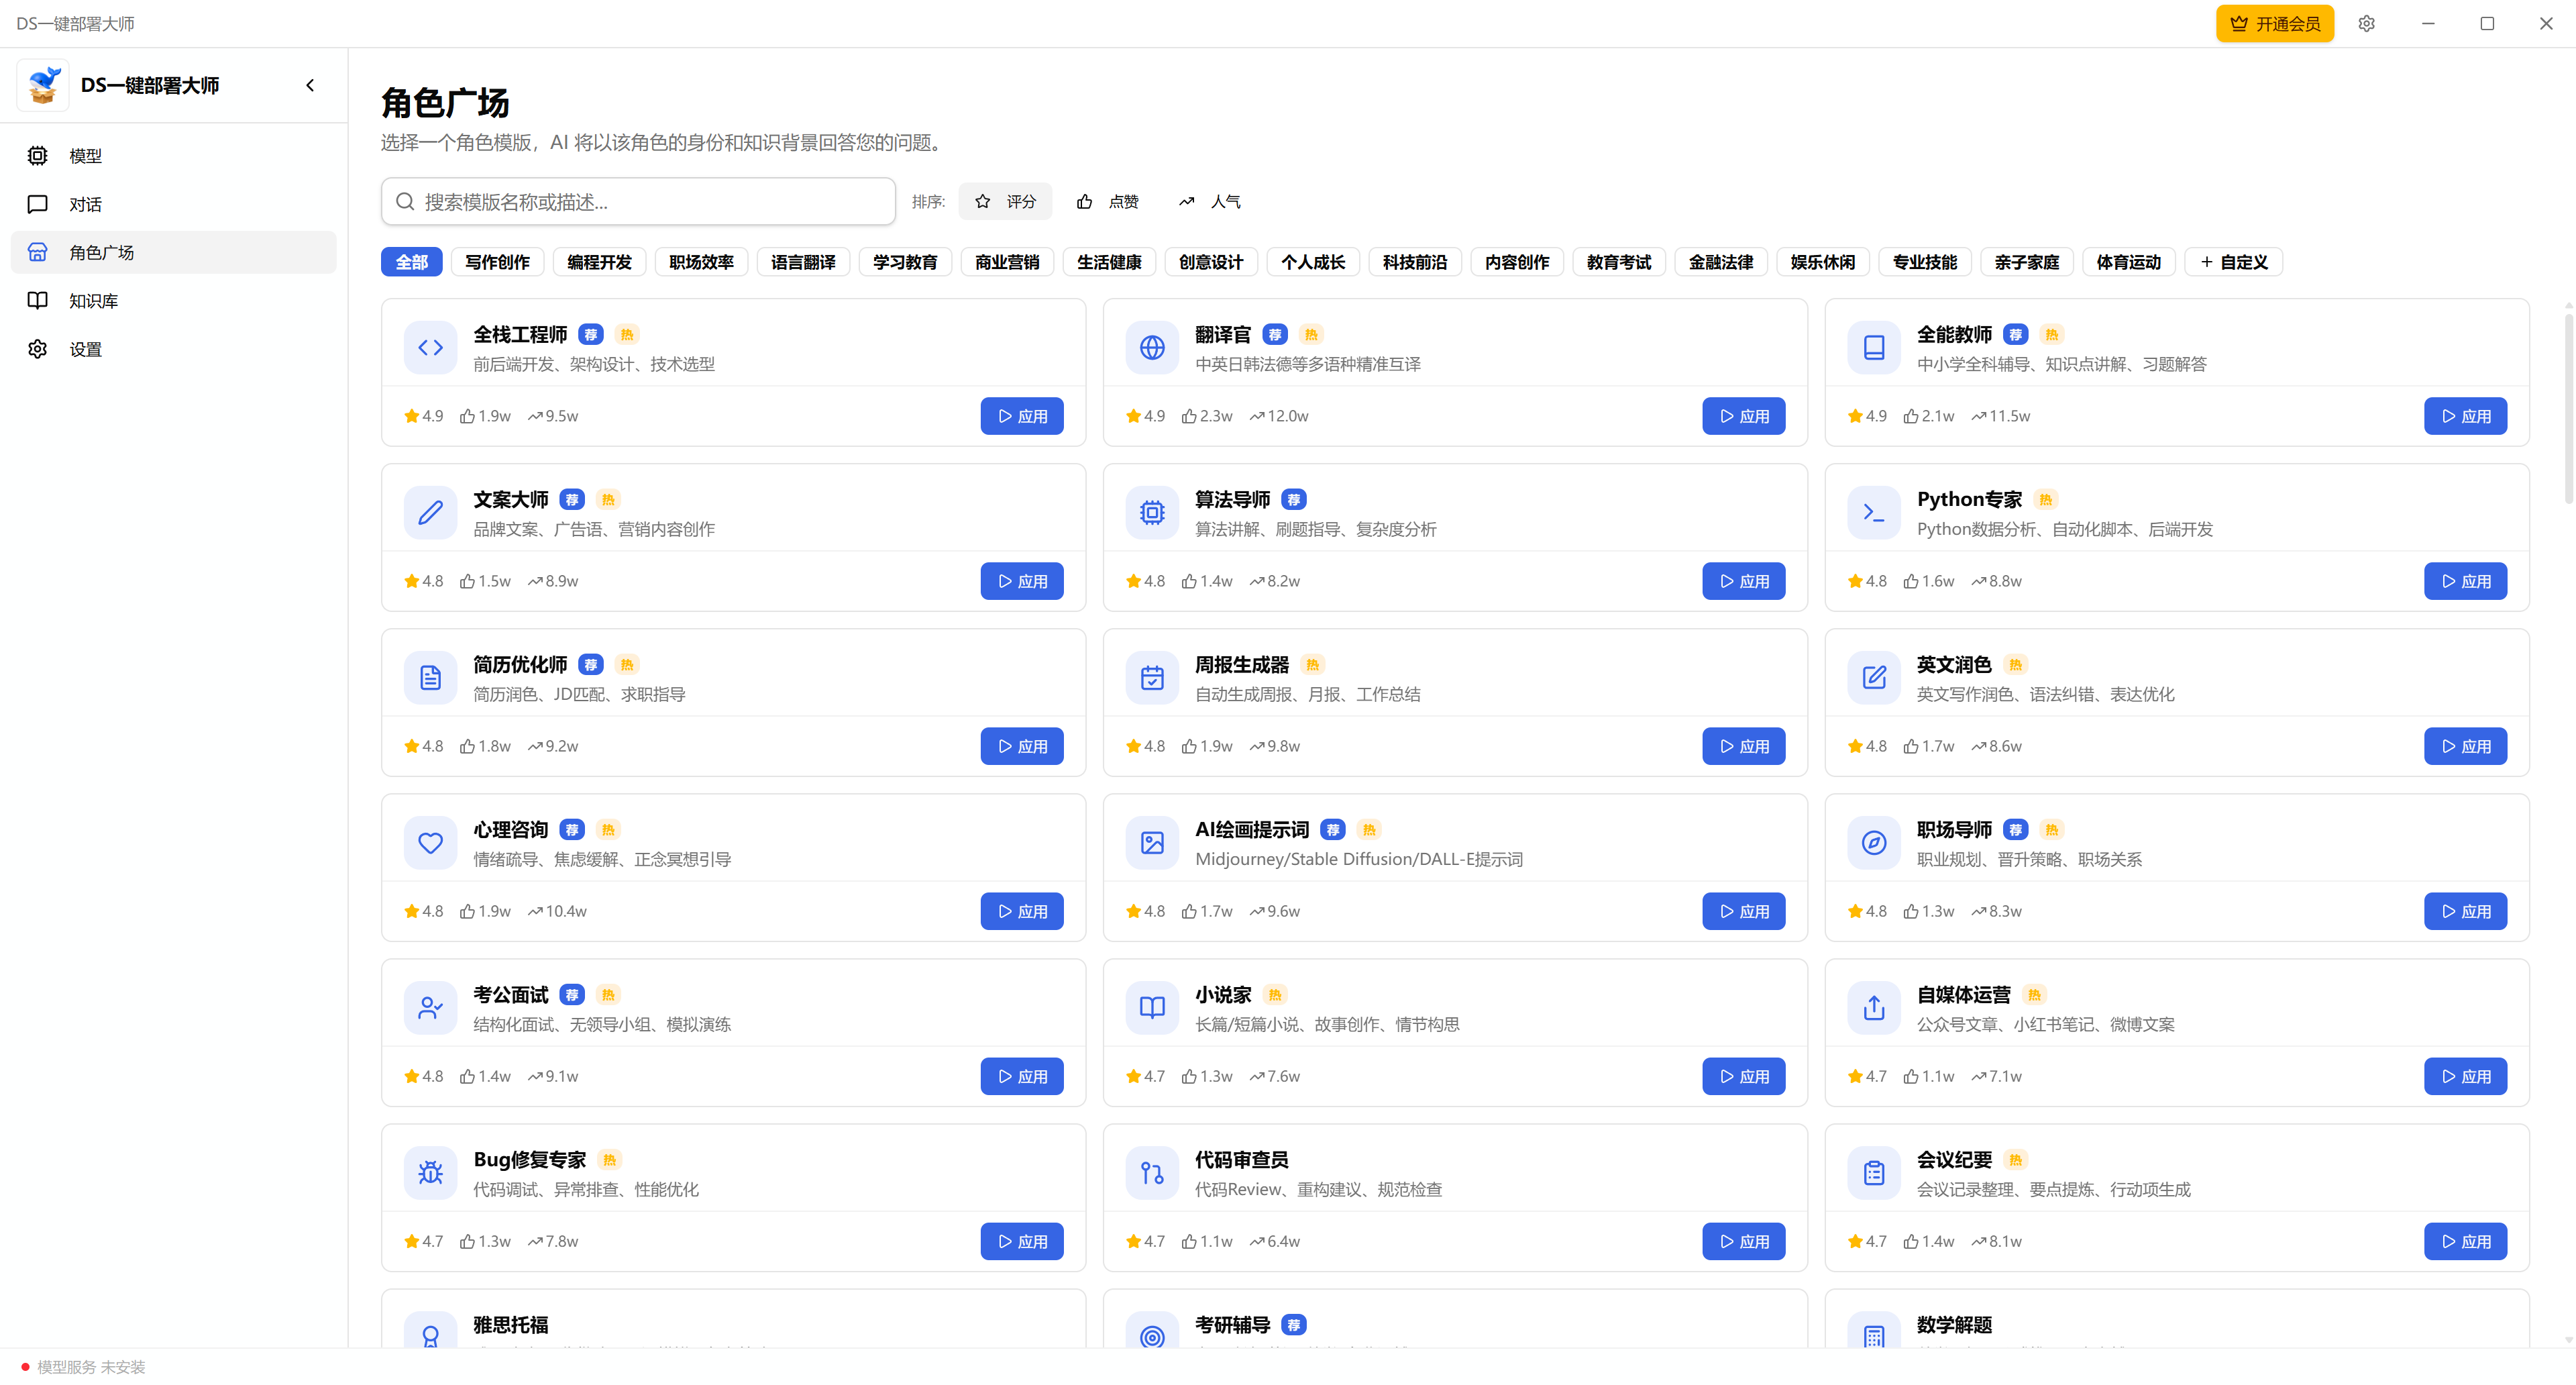This screenshot has height=1385, width=2576.
Task: Apply the 全能教师 role template
Action: point(2466,416)
